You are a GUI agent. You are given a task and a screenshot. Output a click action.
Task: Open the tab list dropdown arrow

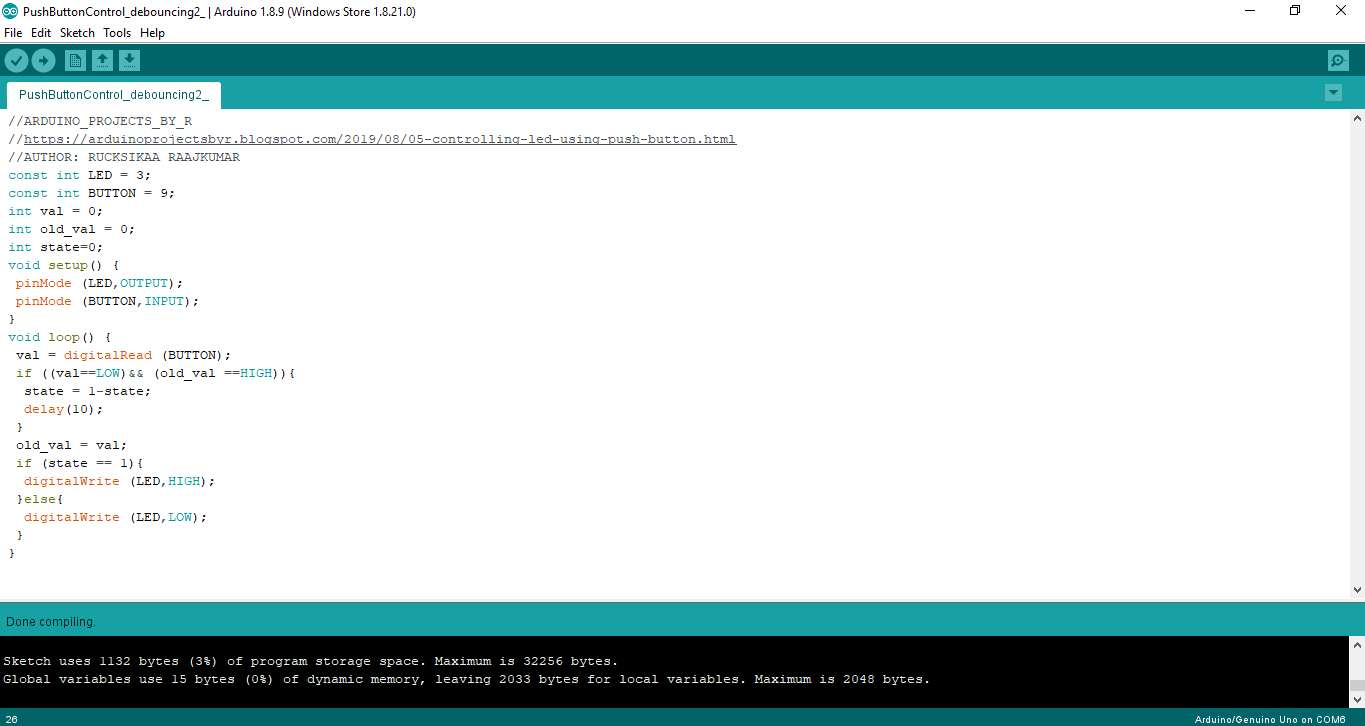1333,92
